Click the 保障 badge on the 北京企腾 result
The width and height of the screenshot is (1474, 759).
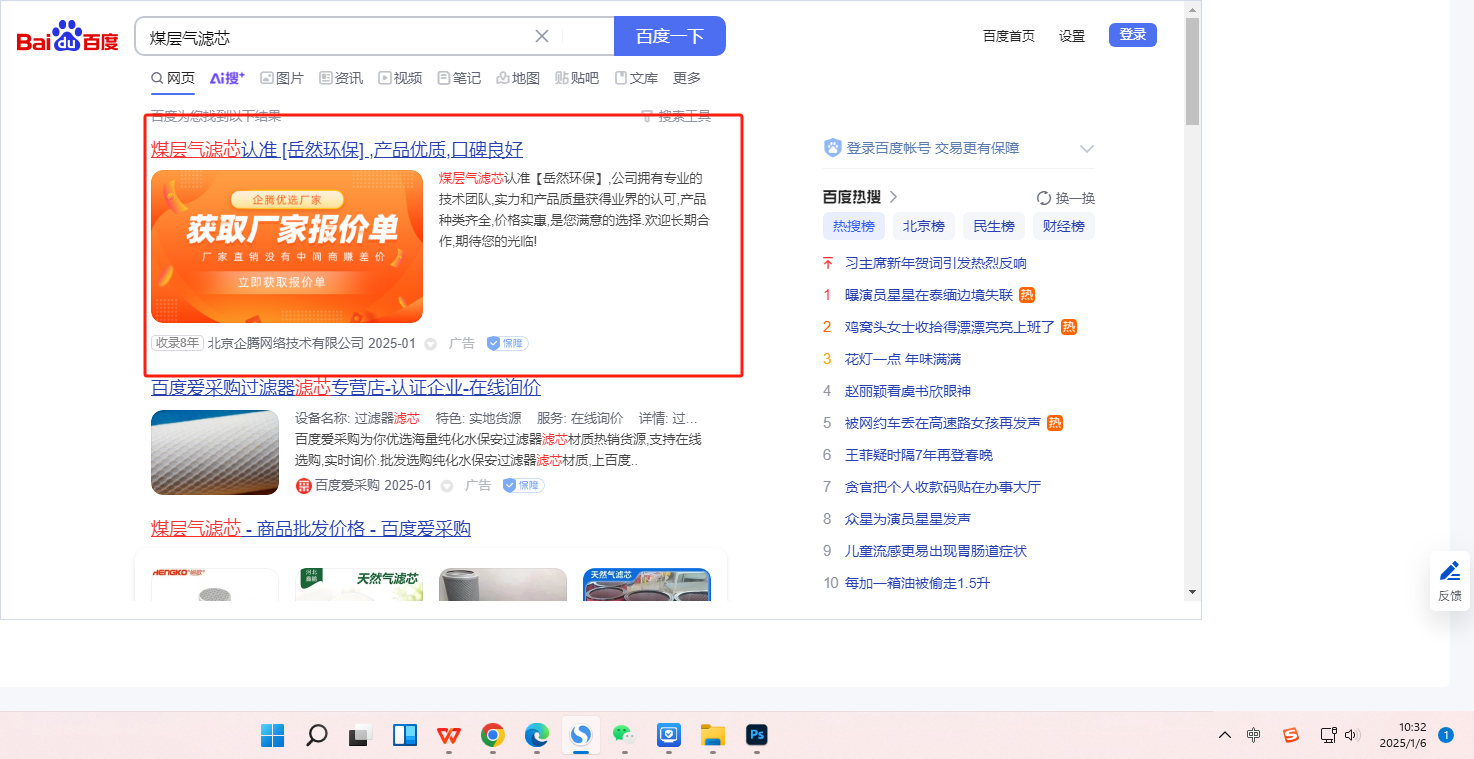507,343
